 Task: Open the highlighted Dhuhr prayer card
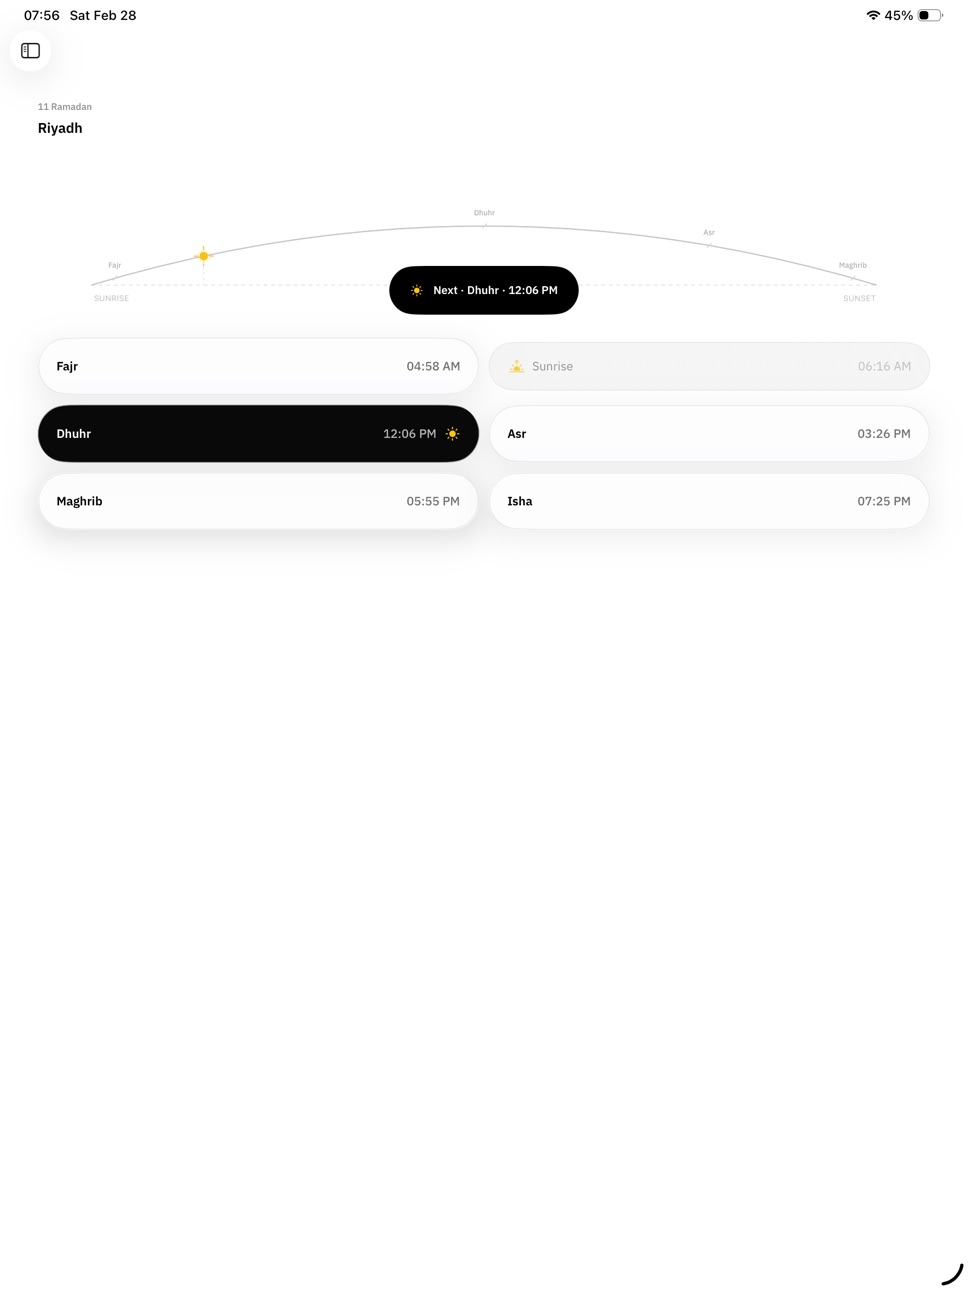point(258,434)
